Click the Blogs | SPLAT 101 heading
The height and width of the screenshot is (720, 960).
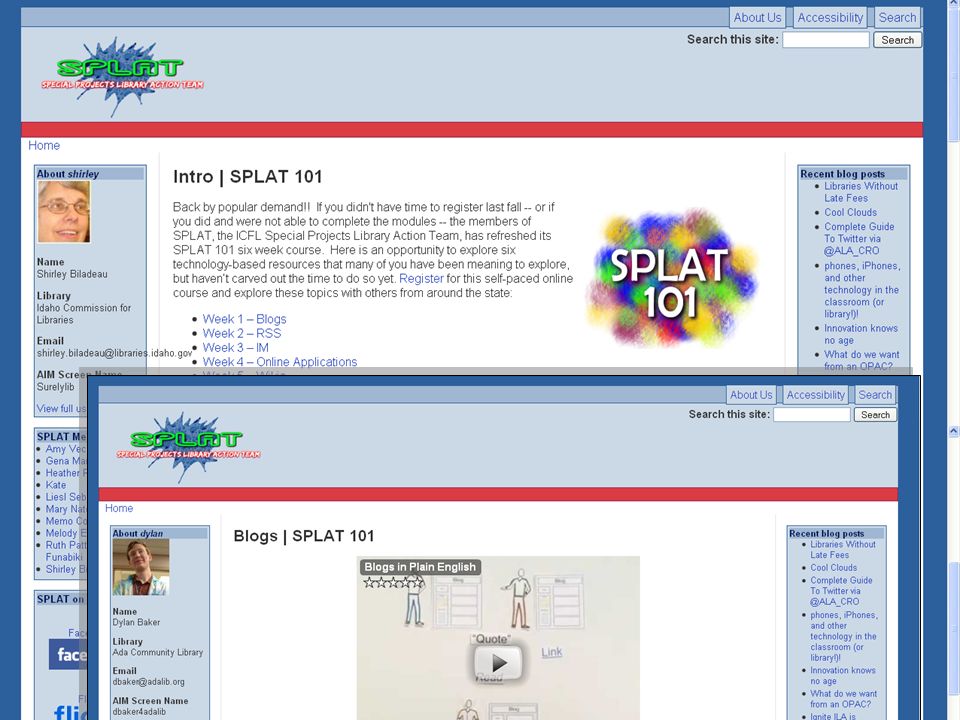[304, 536]
